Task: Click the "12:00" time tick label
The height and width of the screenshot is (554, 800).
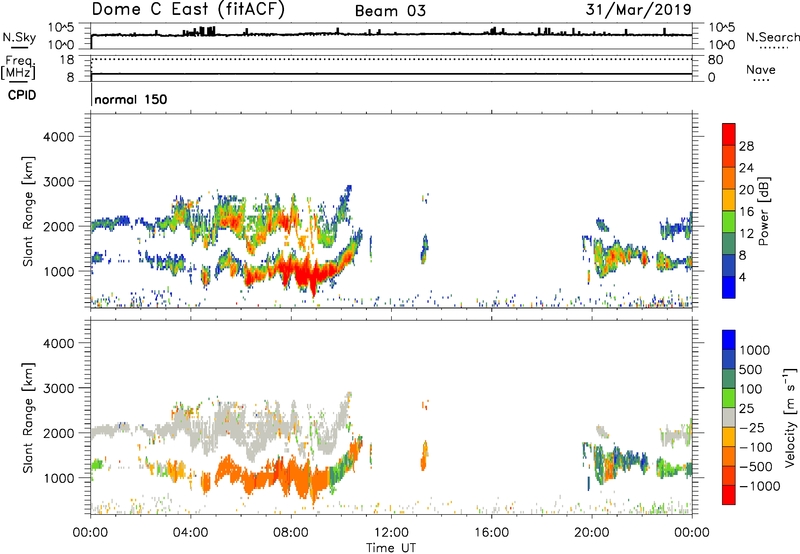Action: pos(391,533)
